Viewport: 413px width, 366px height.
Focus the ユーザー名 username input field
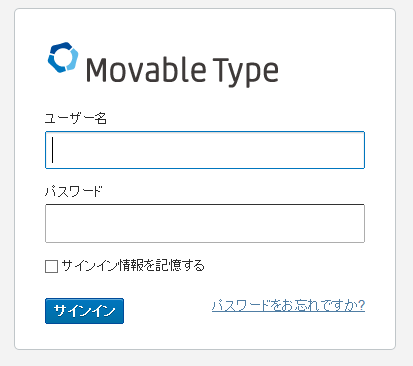pyautogui.click(x=205, y=150)
